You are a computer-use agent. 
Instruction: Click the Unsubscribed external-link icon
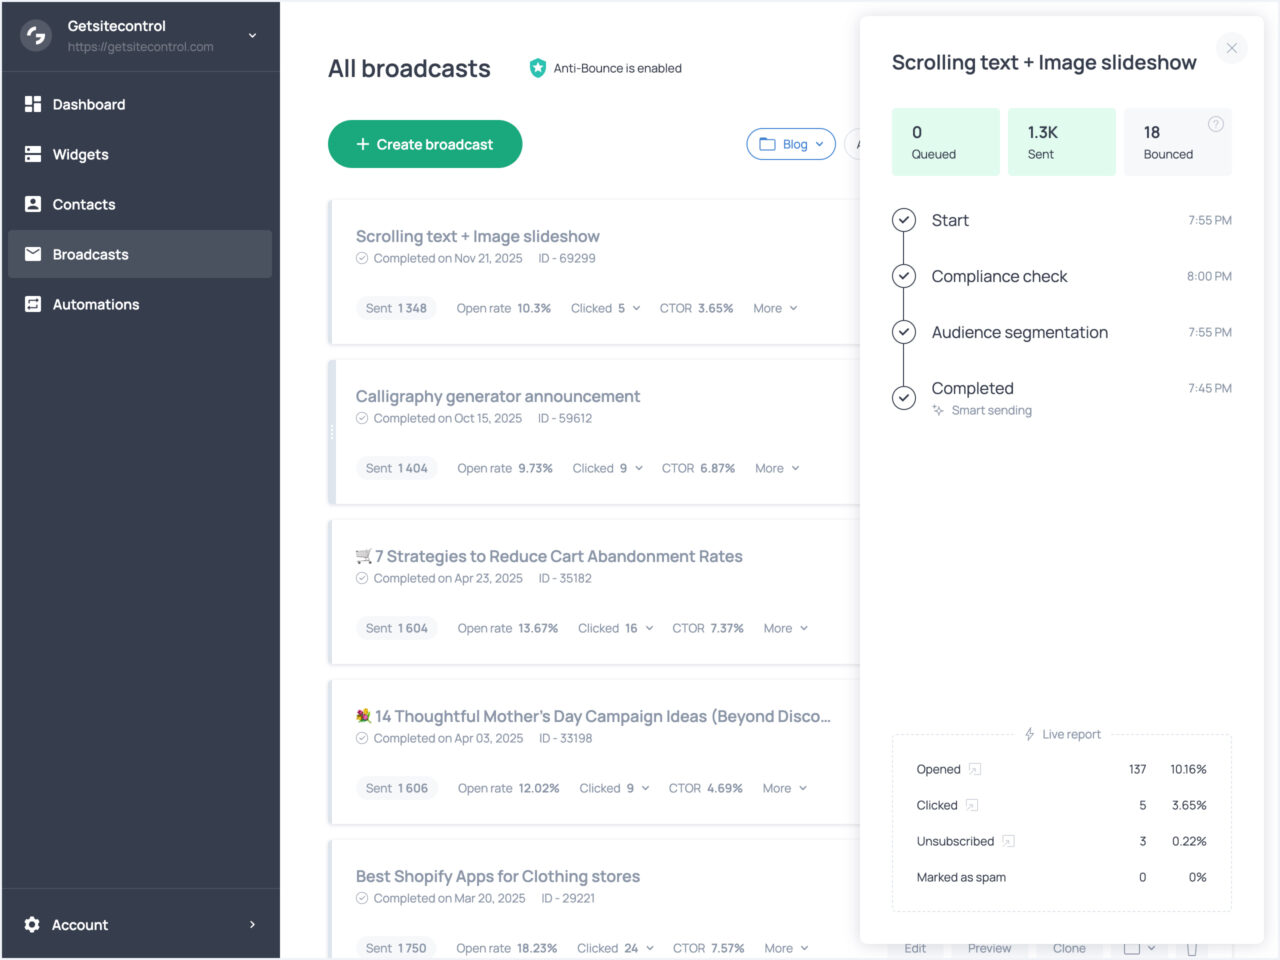pos(1007,841)
